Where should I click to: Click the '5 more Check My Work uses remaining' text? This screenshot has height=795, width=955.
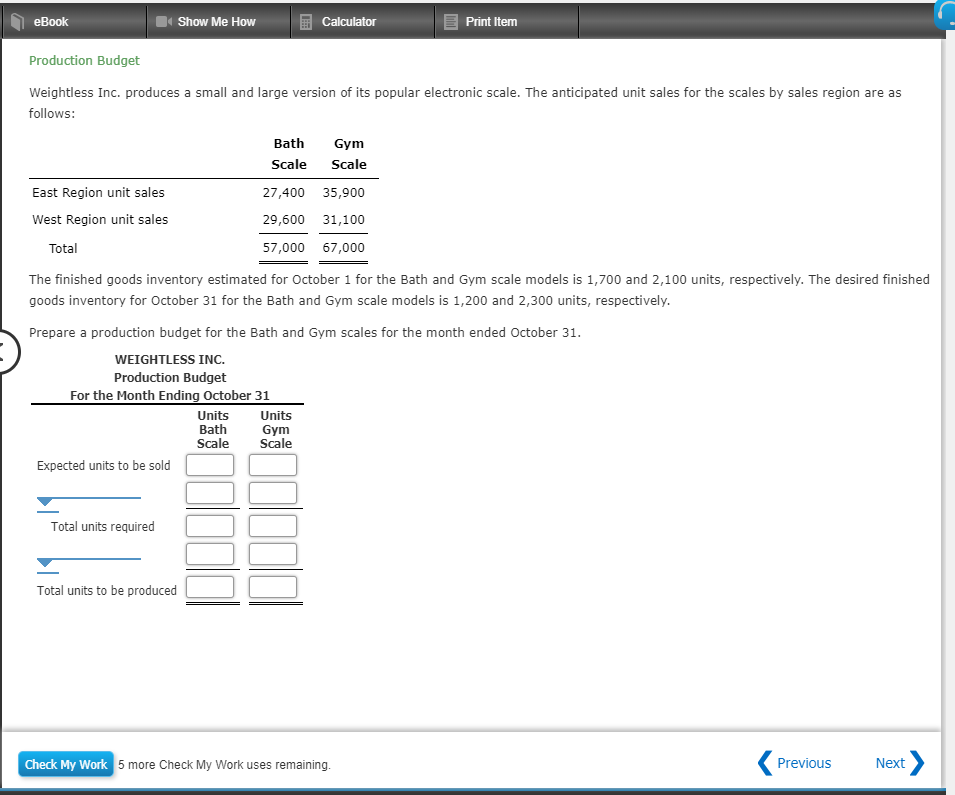pyautogui.click(x=224, y=765)
